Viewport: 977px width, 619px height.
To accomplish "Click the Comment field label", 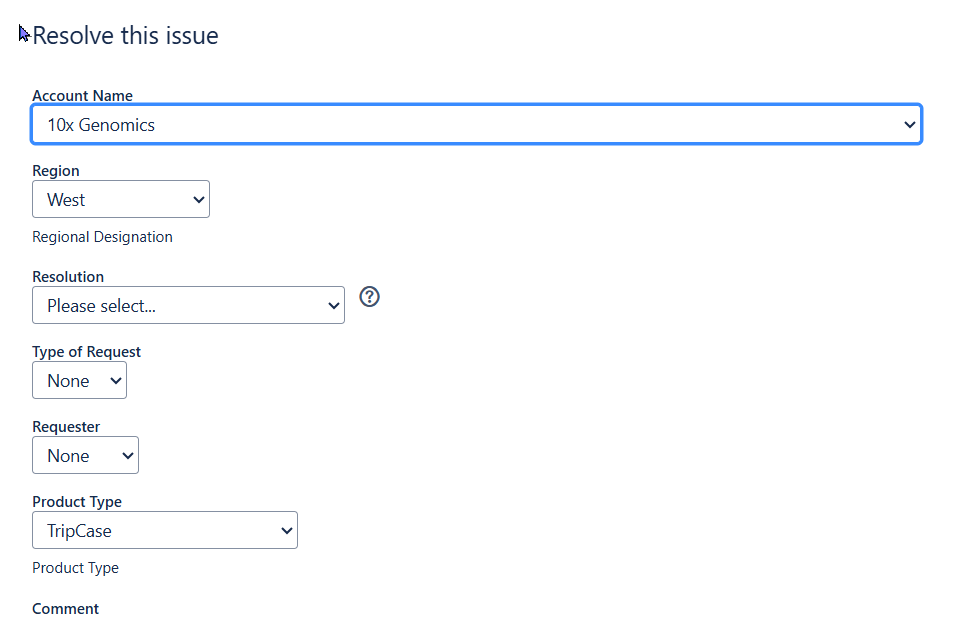I will pos(65,608).
